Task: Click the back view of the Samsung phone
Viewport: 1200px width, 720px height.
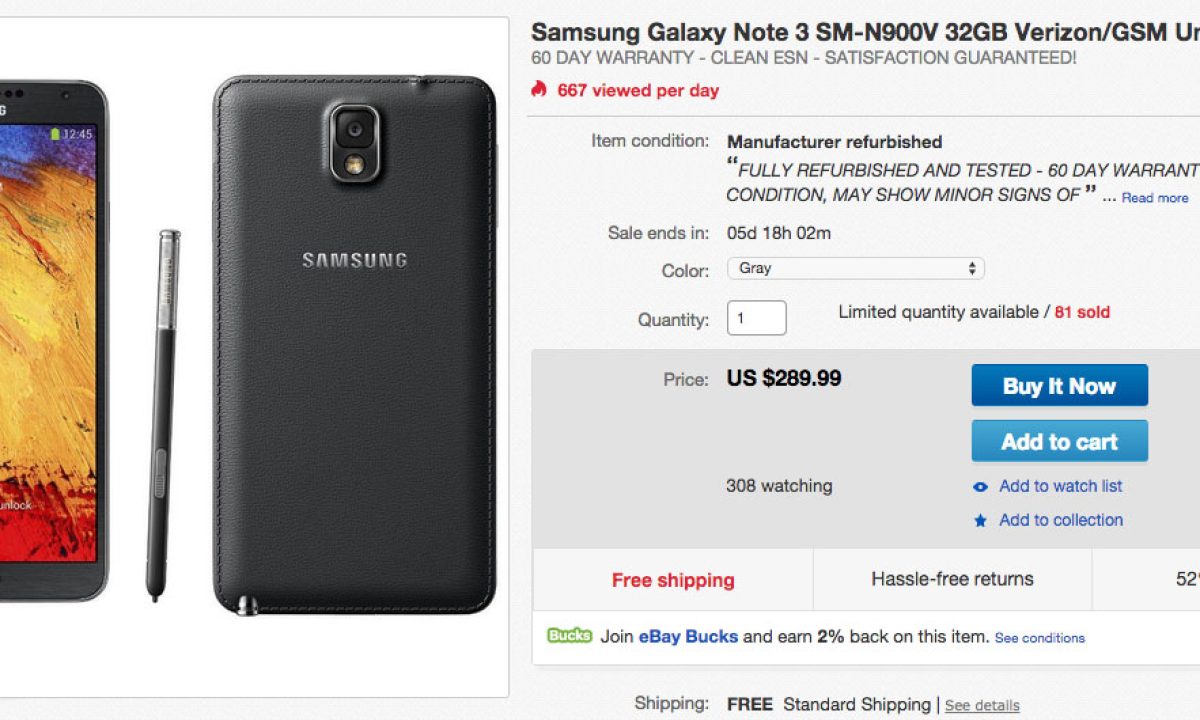Action: pos(354,345)
